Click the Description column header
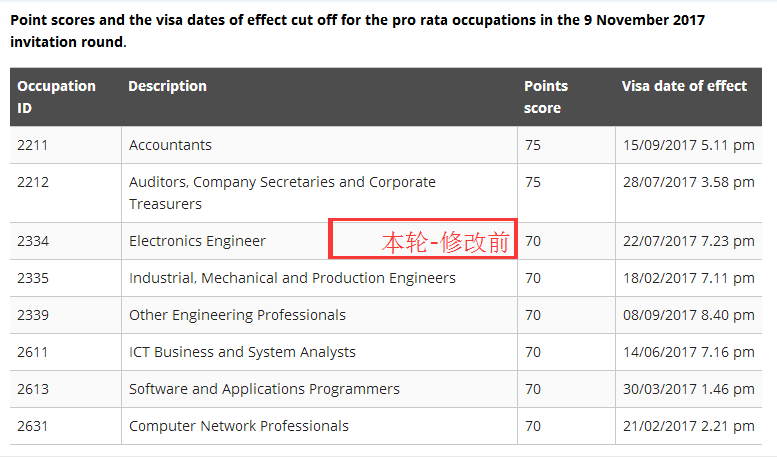The height and width of the screenshot is (457, 777). pyautogui.click(x=167, y=86)
